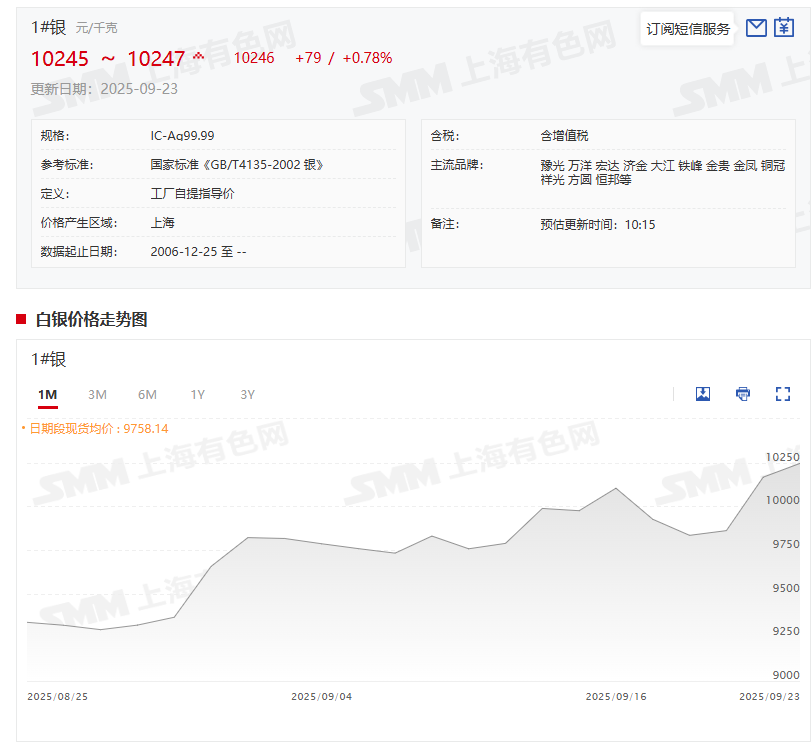Screen dimensions: 811x745
Task: View the 3Y price history
Action: 248,395
